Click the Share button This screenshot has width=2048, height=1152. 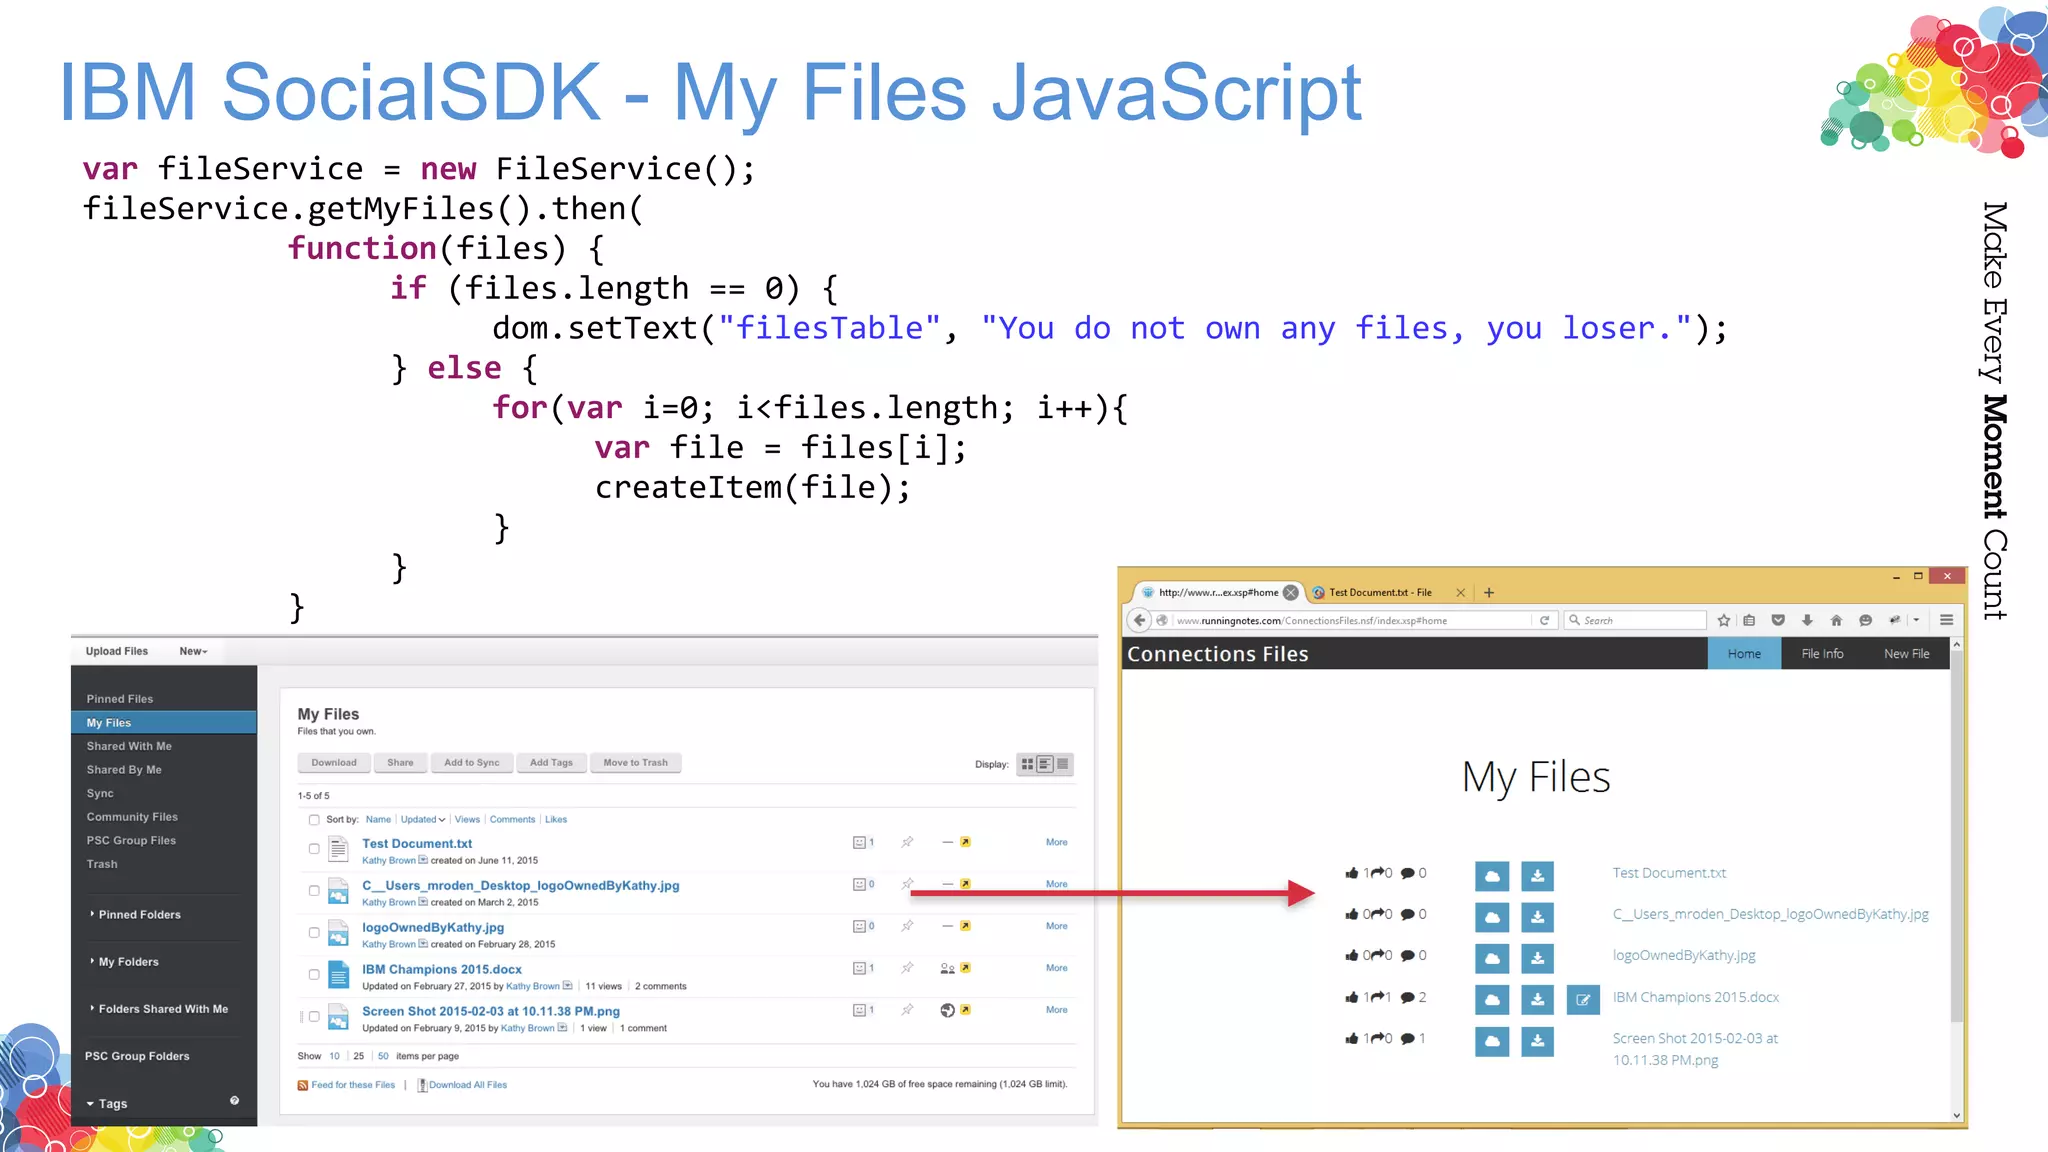coord(400,763)
